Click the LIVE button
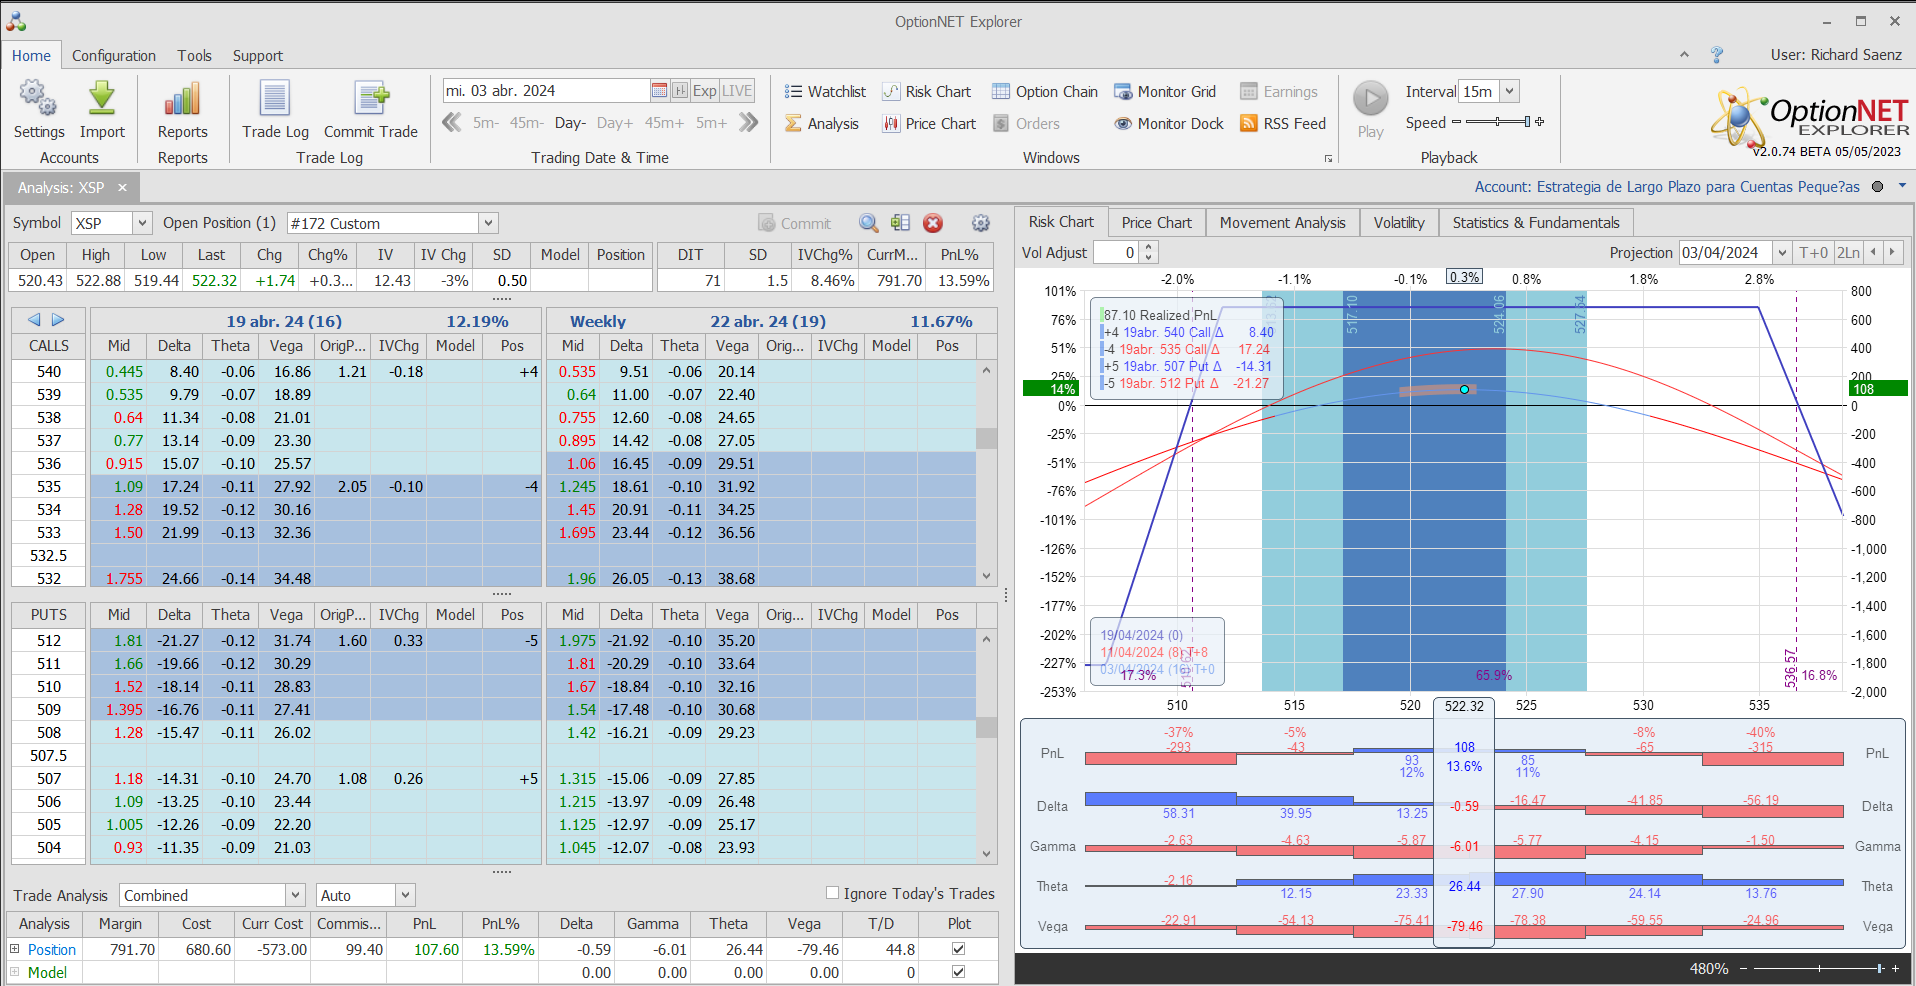The height and width of the screenshot is (986, 1916). (x=737, y=91)
